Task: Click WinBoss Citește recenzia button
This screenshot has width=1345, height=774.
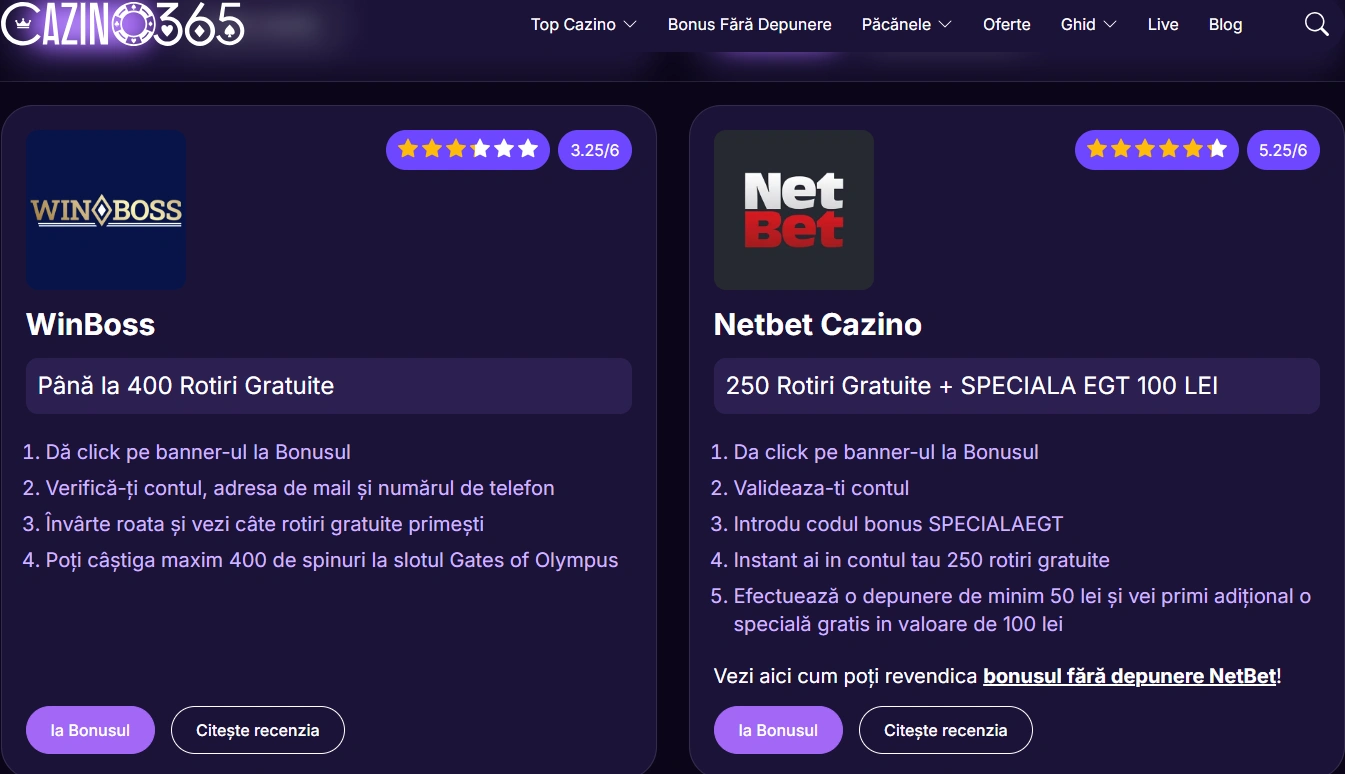Action: click(x=258, y=730)
